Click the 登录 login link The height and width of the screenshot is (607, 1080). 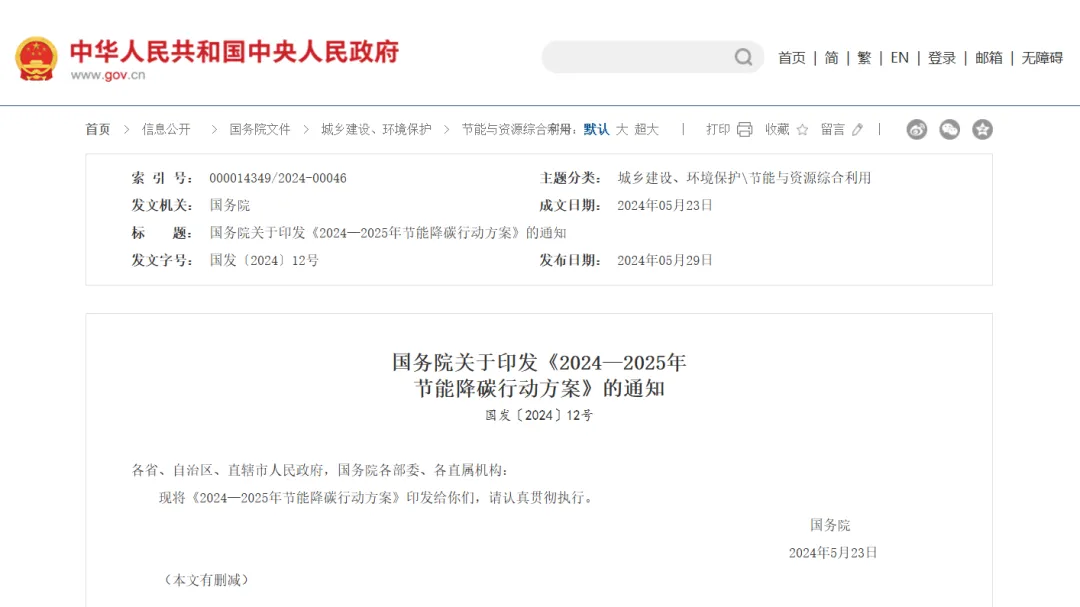tap(941, 58)
